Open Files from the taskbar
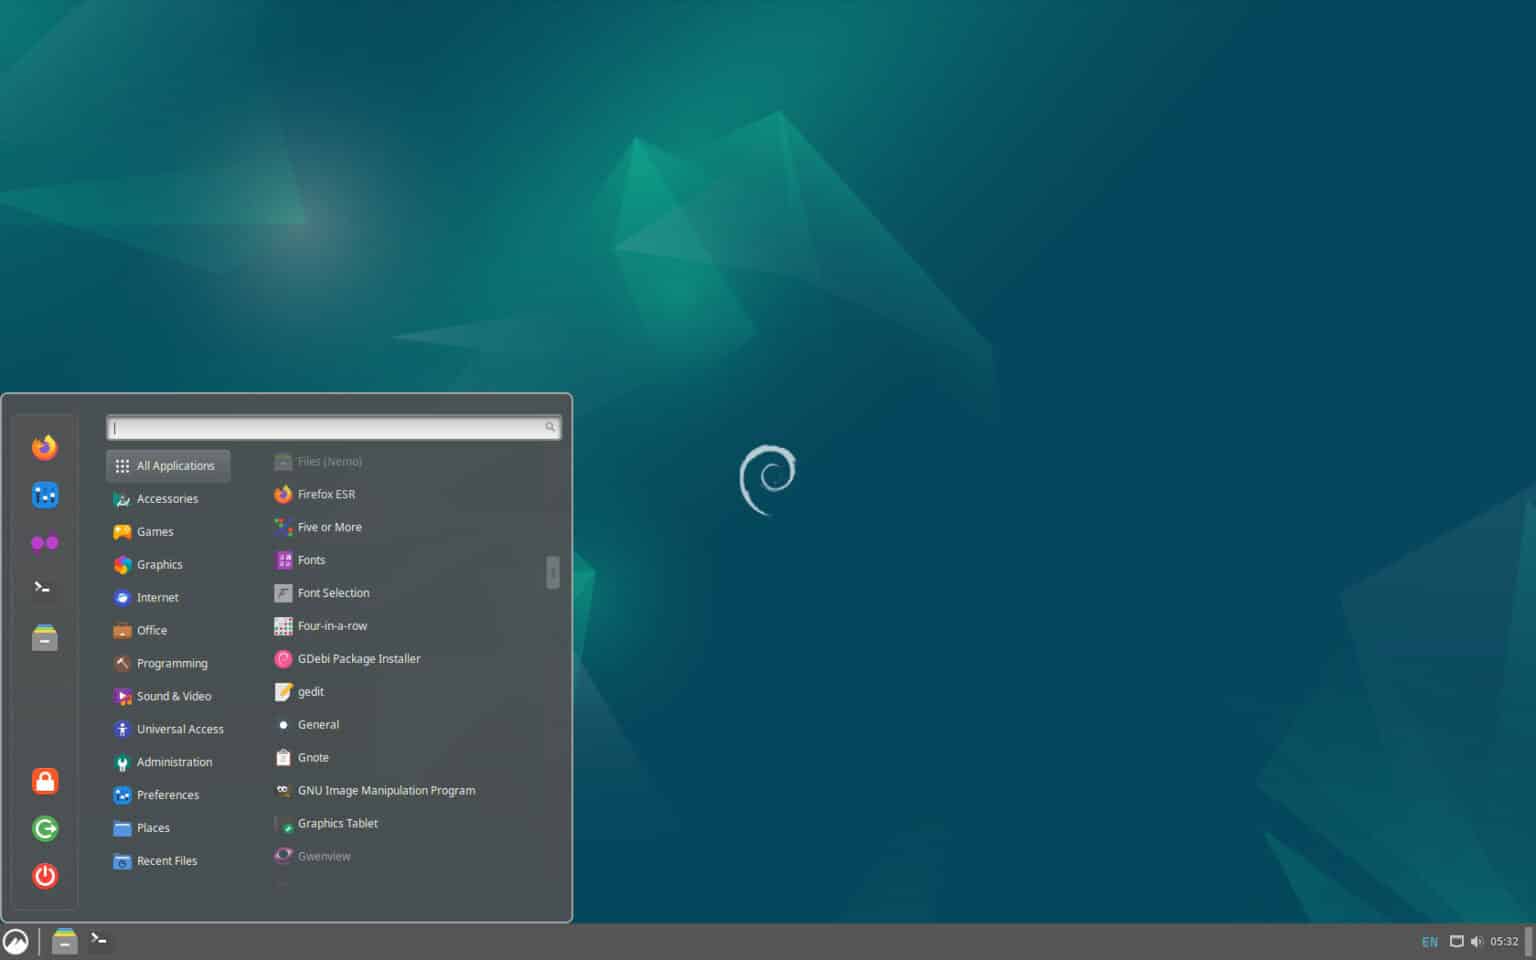The height and width of the screenshot is (960, 1536). [x=64, y=941]
